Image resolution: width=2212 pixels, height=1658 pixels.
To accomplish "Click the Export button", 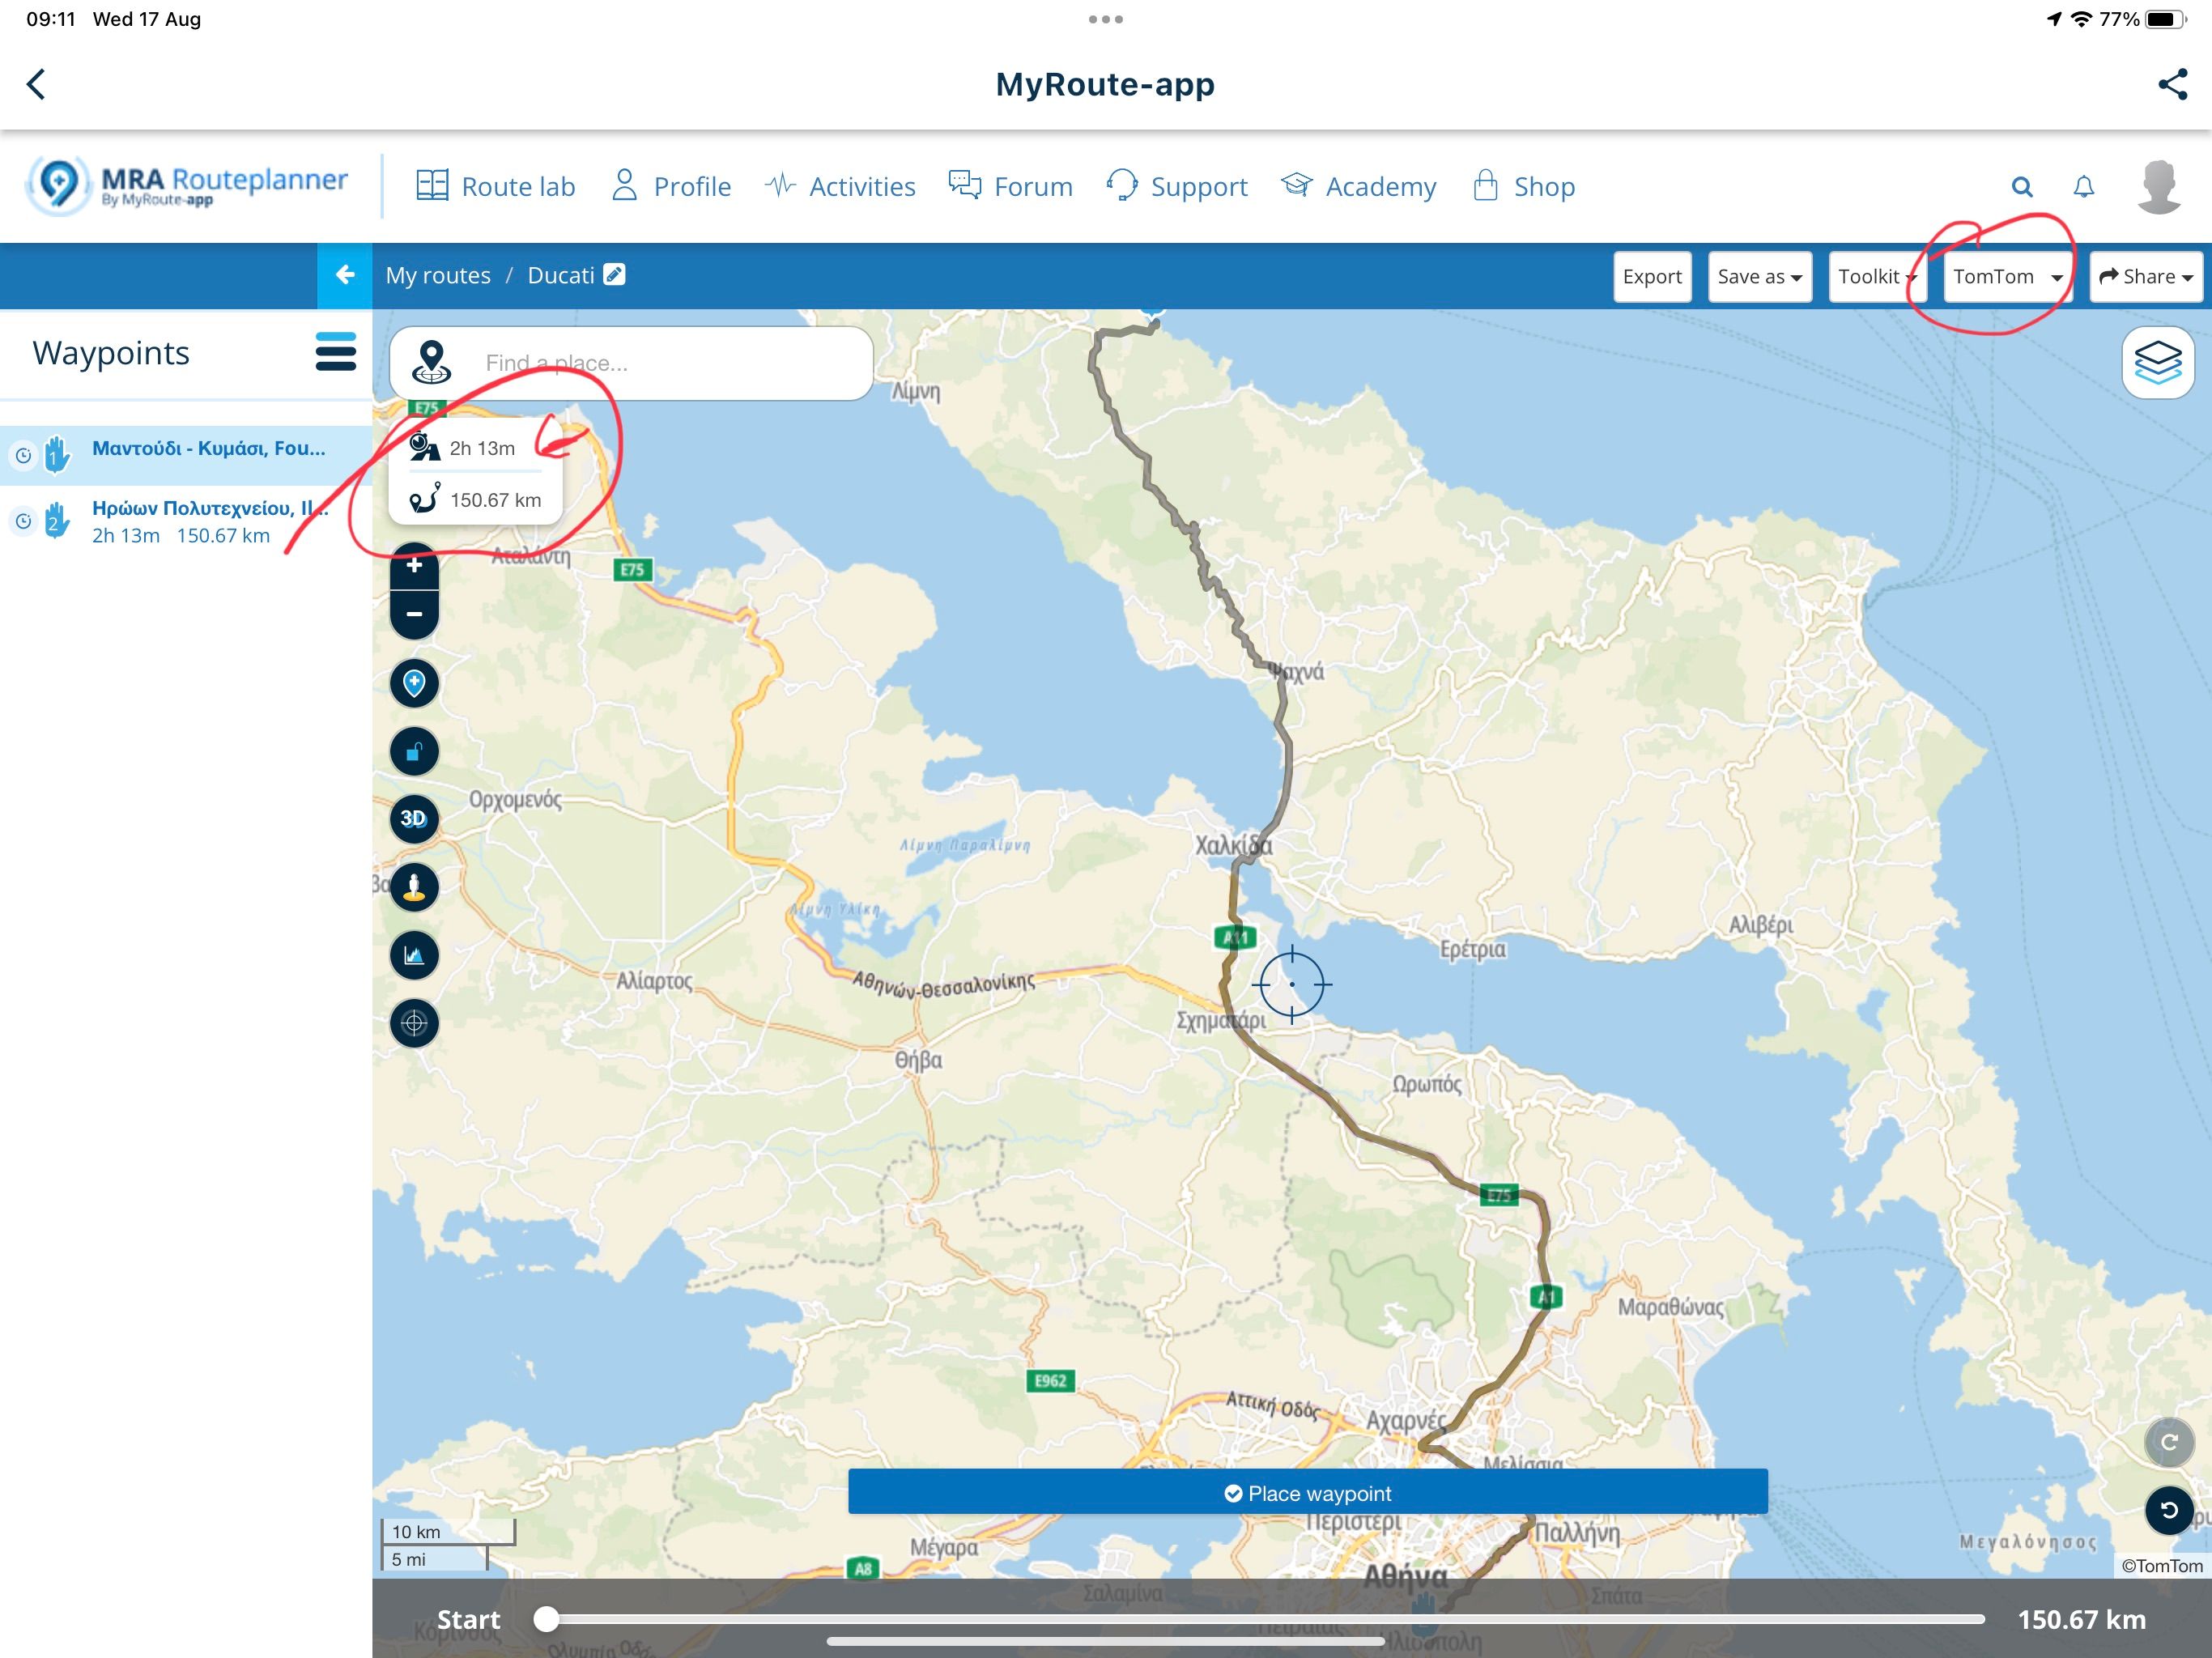I will tap(1652, 277).
